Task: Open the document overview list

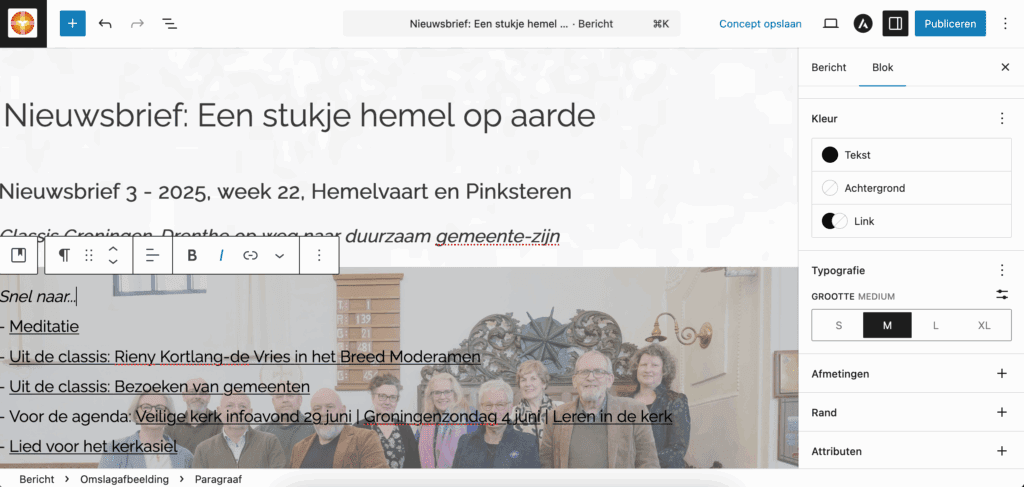Action: click(x=170, y=23)
